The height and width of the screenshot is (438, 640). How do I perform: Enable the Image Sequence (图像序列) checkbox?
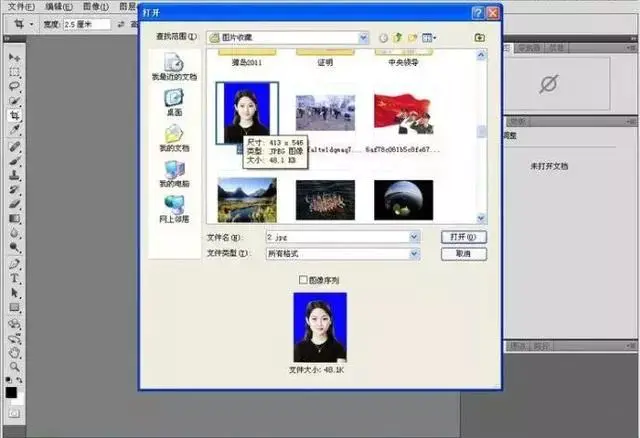tap(304, 279)
